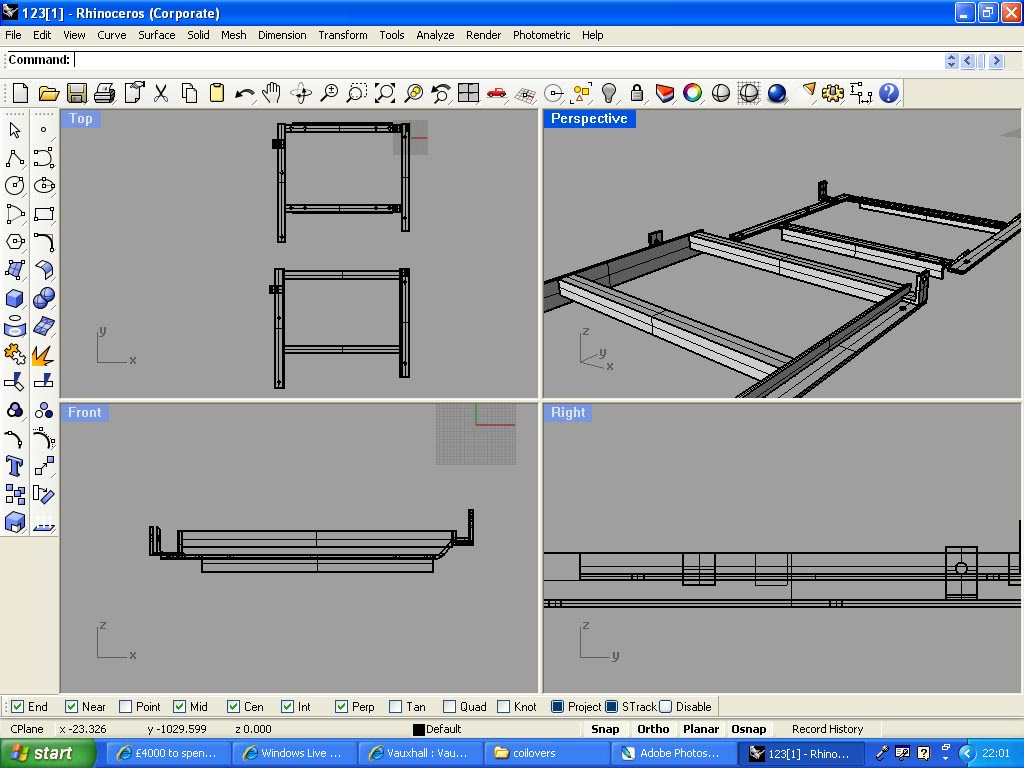Click the Command input field

click(500, 60)
